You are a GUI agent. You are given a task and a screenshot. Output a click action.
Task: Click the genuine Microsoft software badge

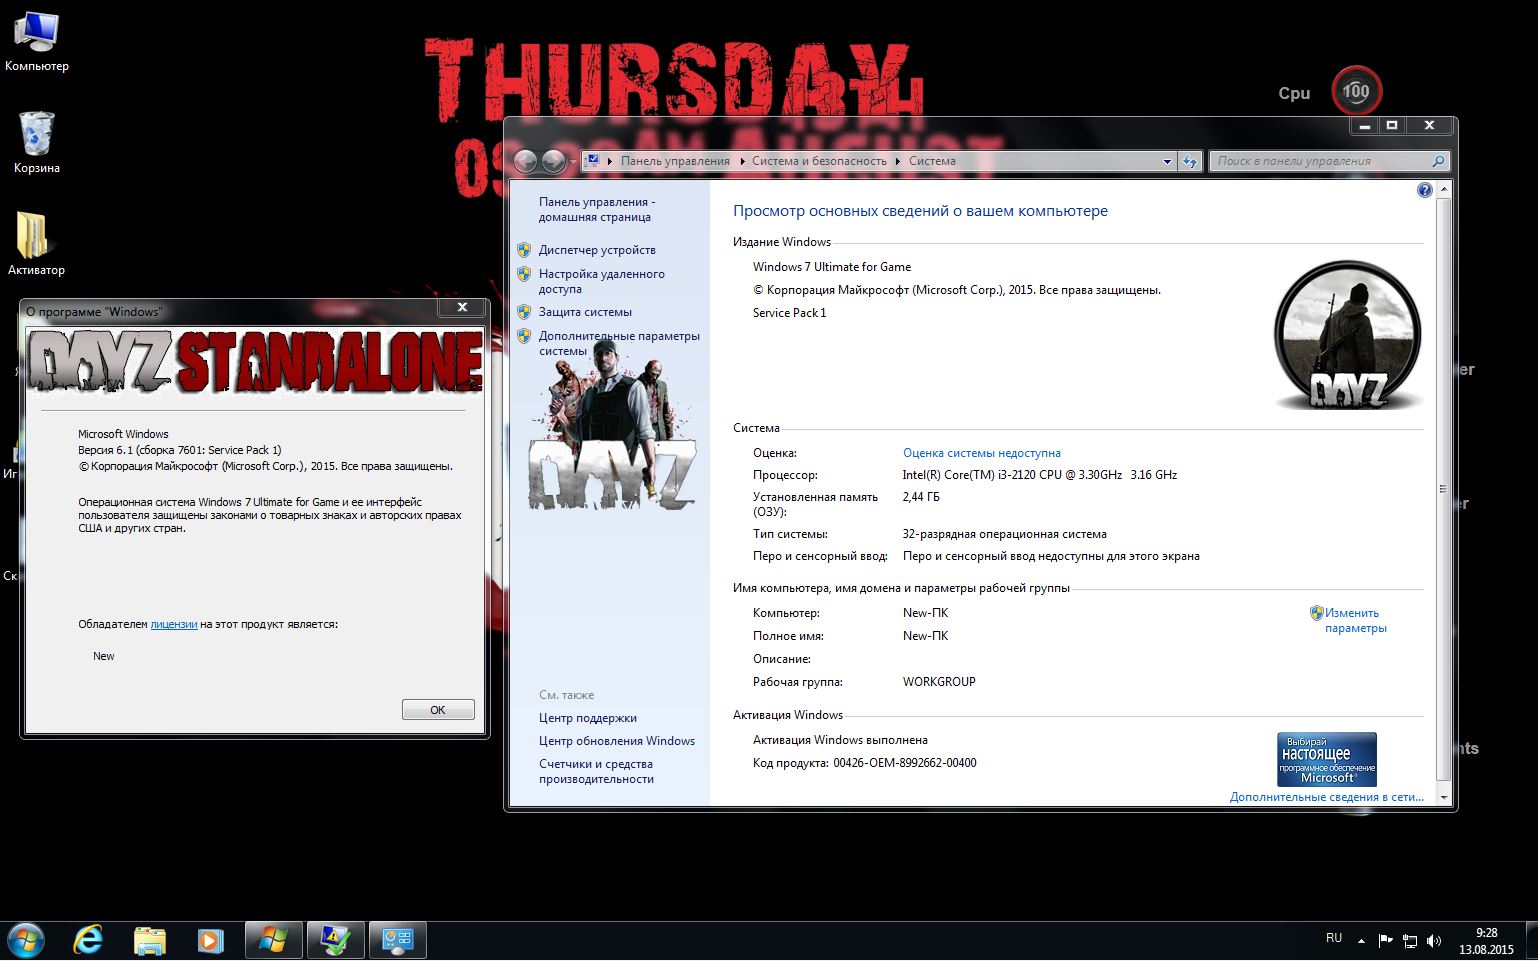1327,759
